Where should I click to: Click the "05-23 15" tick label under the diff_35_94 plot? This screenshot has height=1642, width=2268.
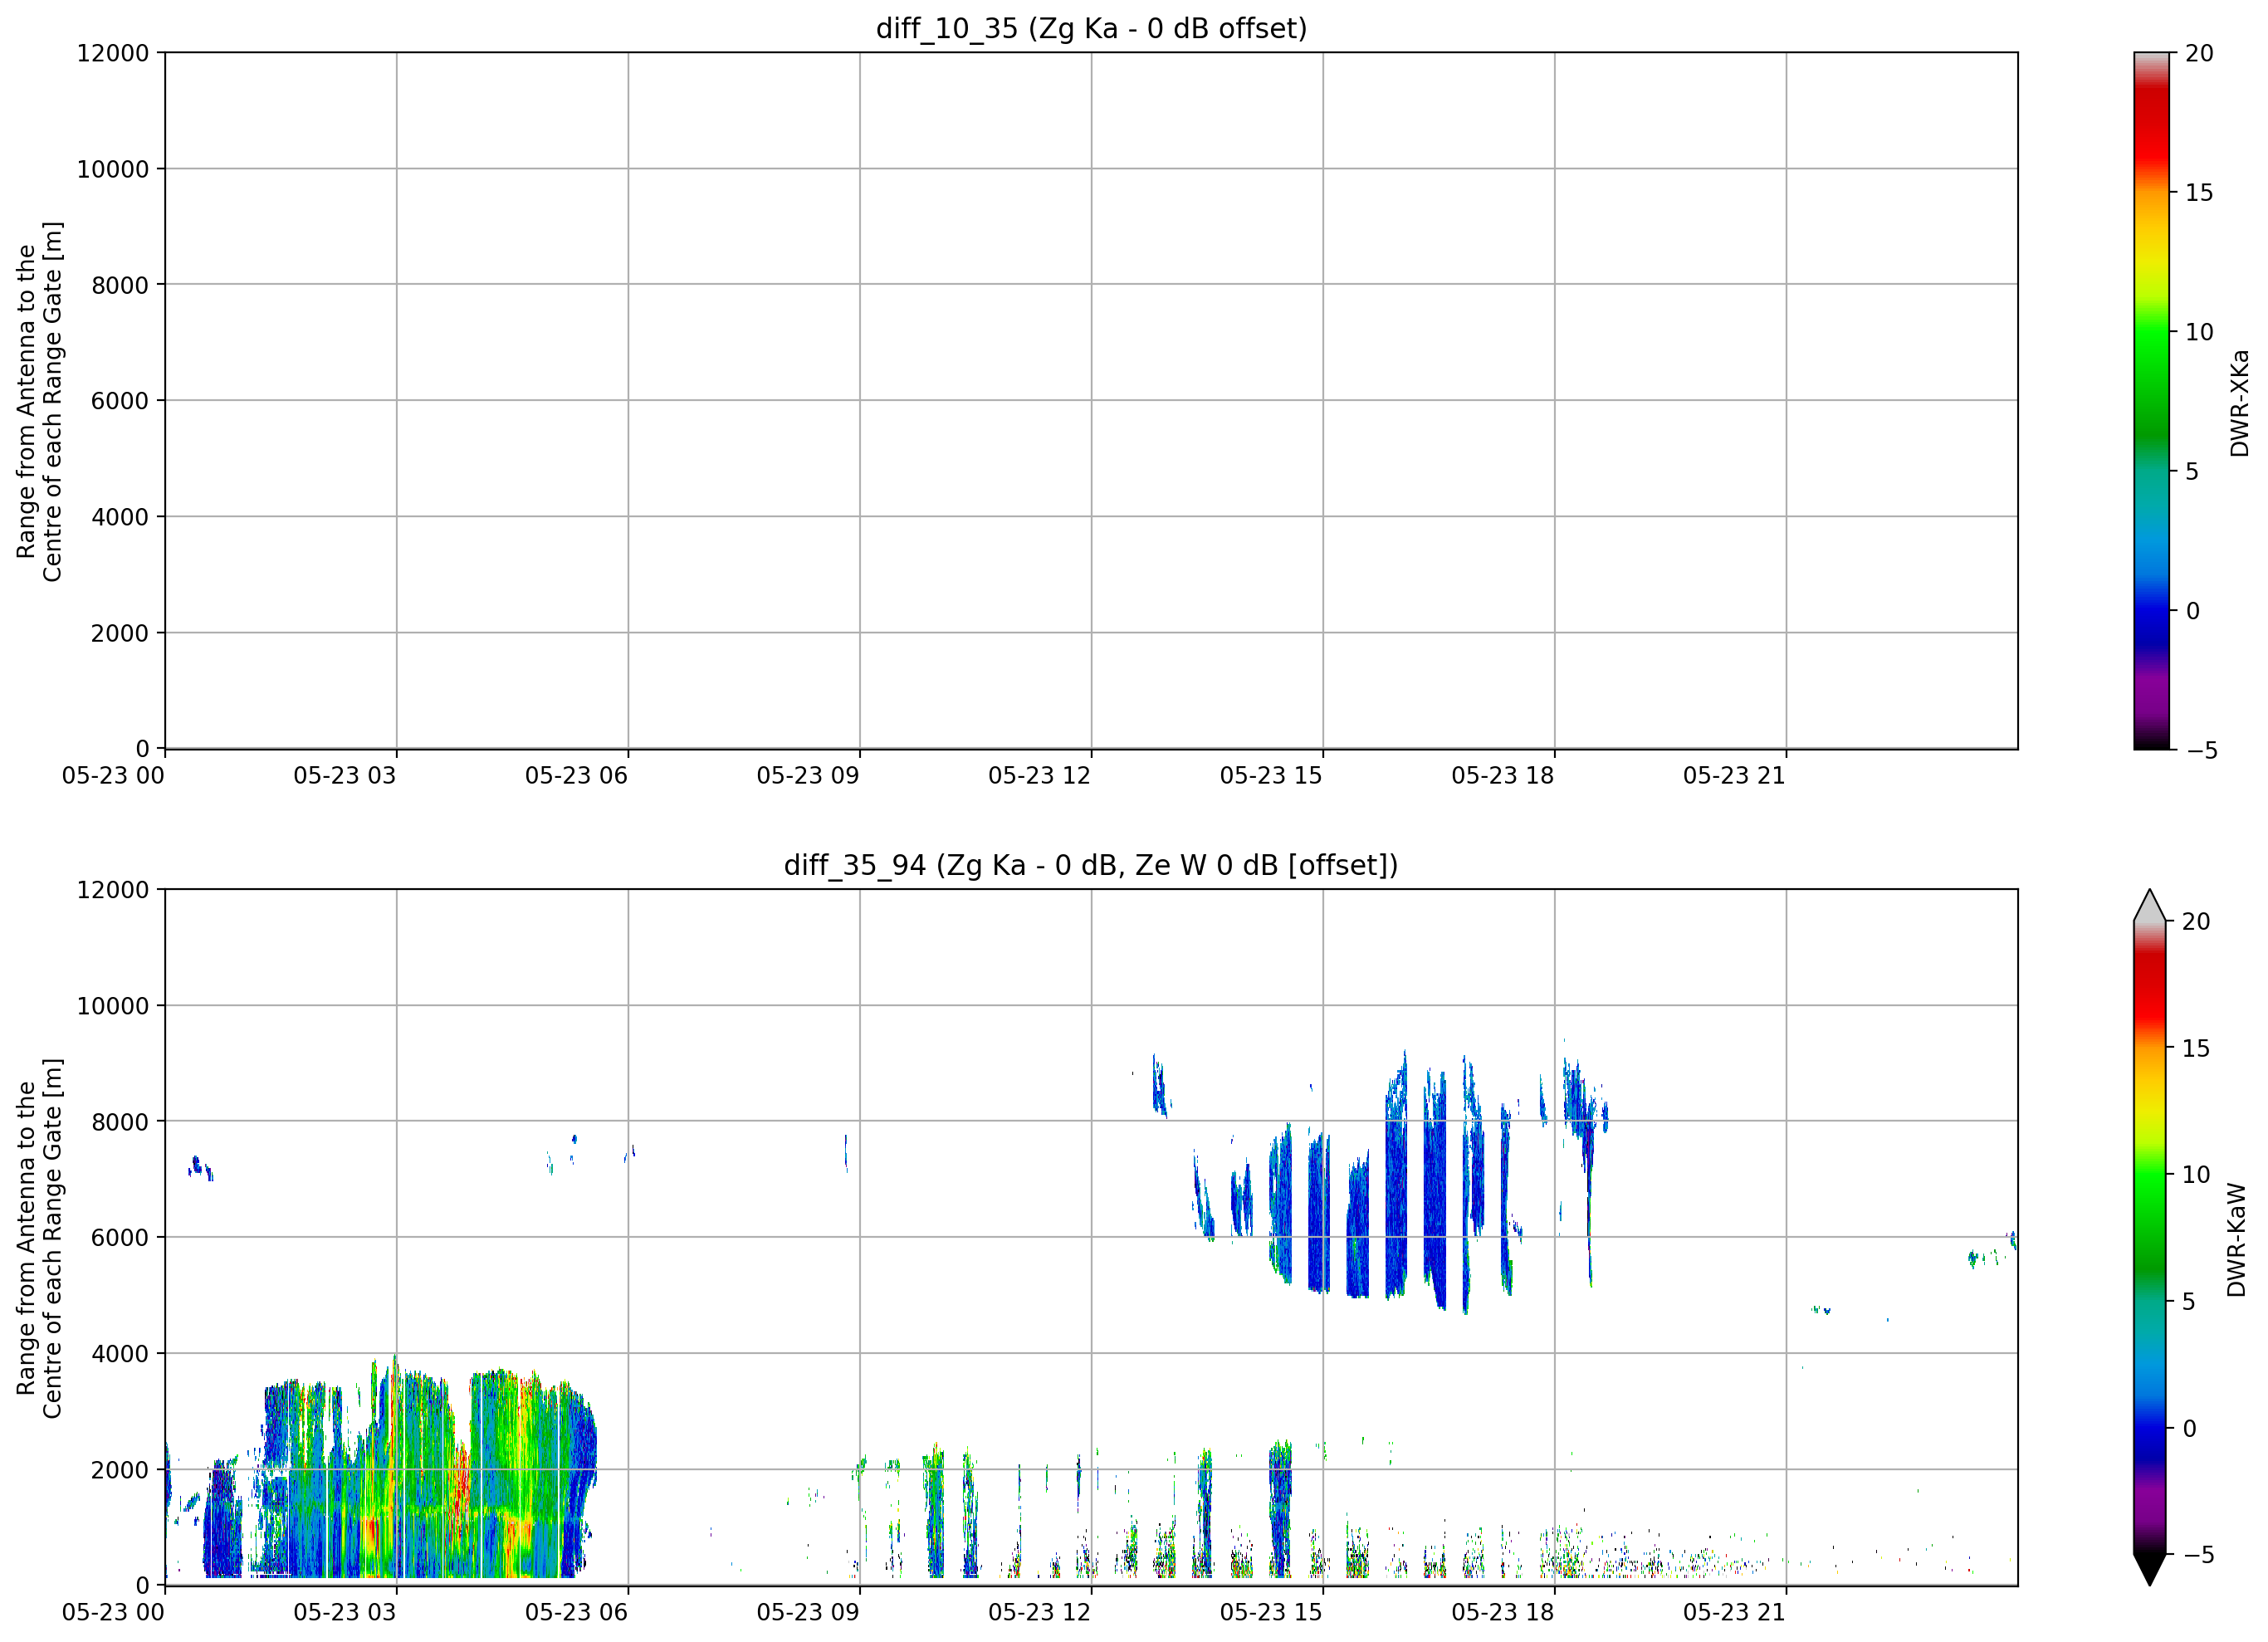click(x=1271, y=1613)
